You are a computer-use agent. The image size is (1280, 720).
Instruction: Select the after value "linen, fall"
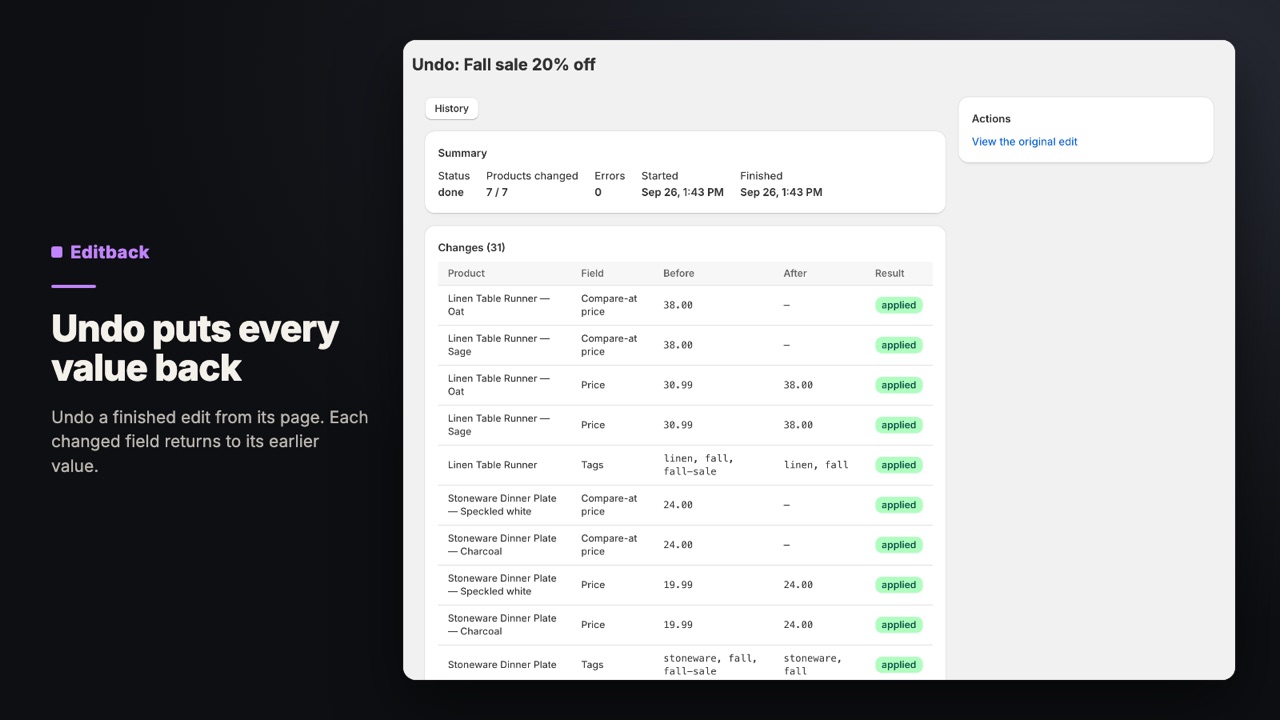pyautogui.click(x=816, y=465)
